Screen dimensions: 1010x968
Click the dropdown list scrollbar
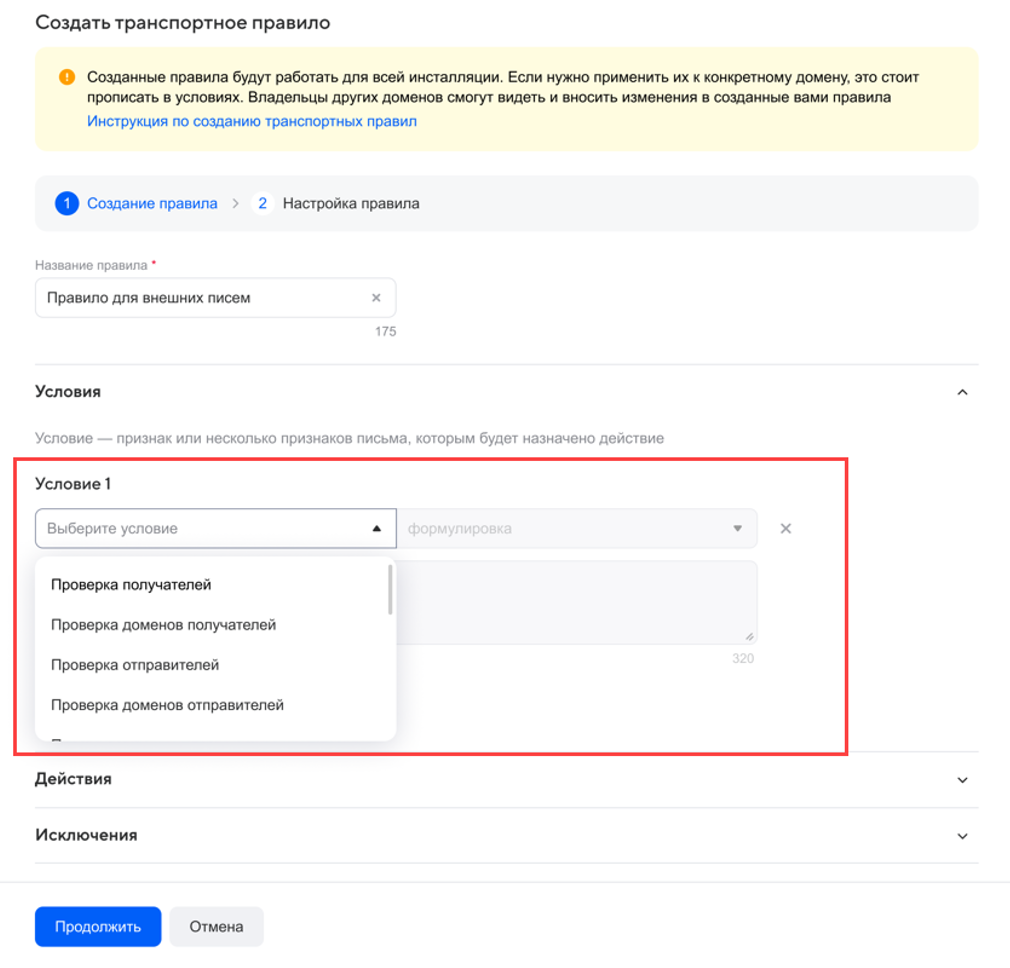pos(389,591)
